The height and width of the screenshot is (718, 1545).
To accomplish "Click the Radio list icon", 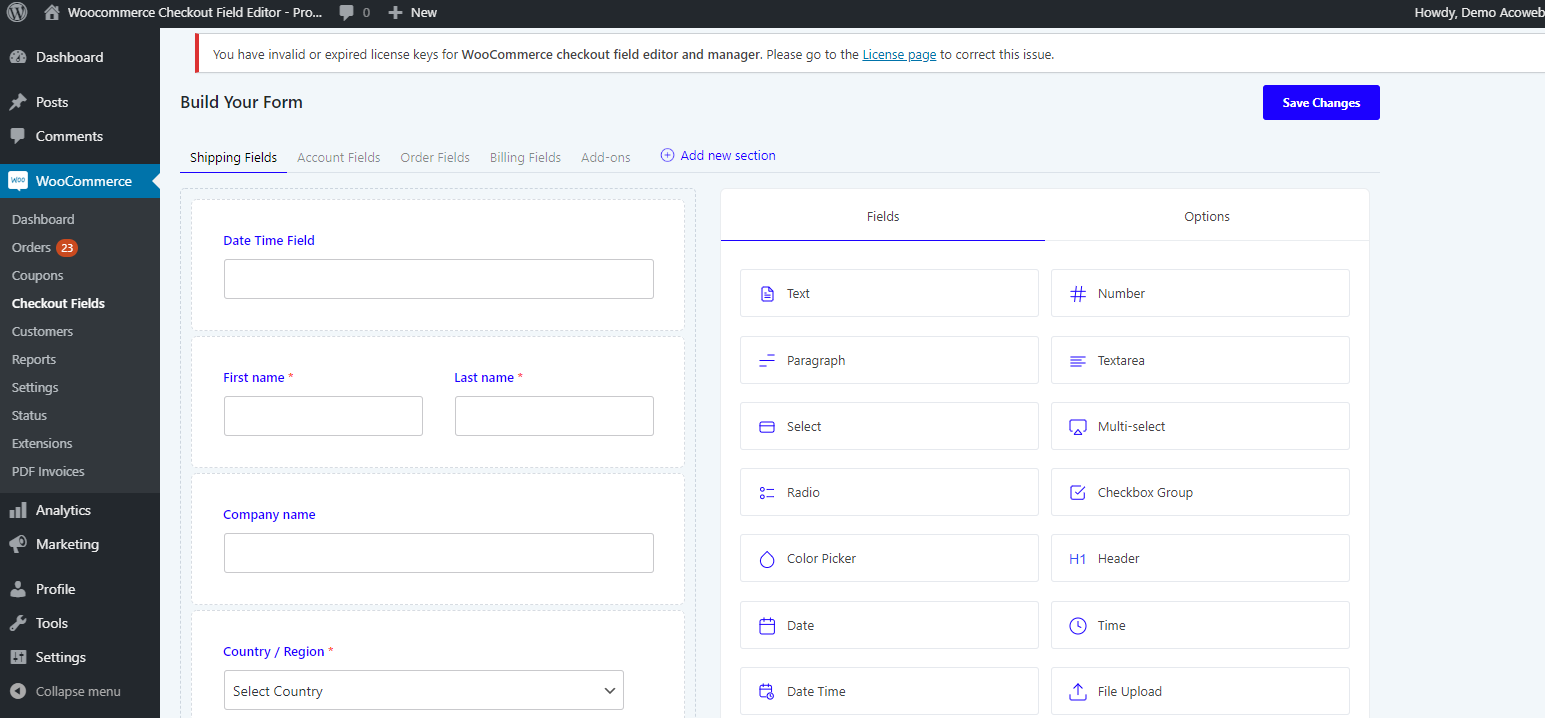I will tap(767, 493).
